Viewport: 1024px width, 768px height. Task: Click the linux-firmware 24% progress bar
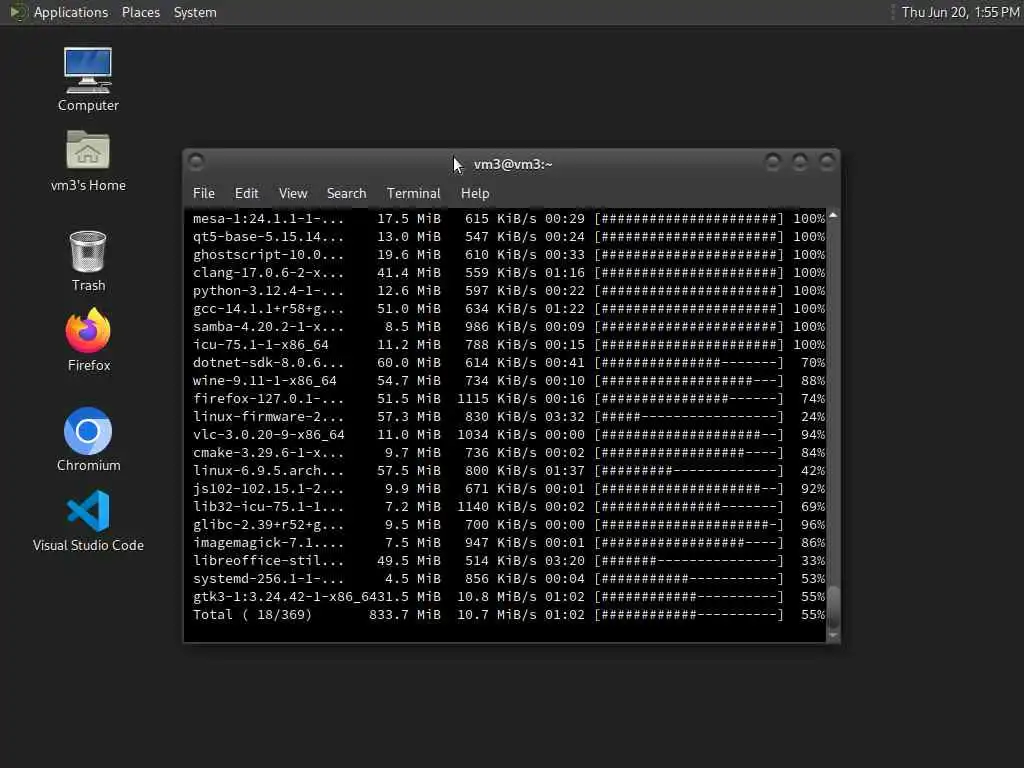[689, 417]
